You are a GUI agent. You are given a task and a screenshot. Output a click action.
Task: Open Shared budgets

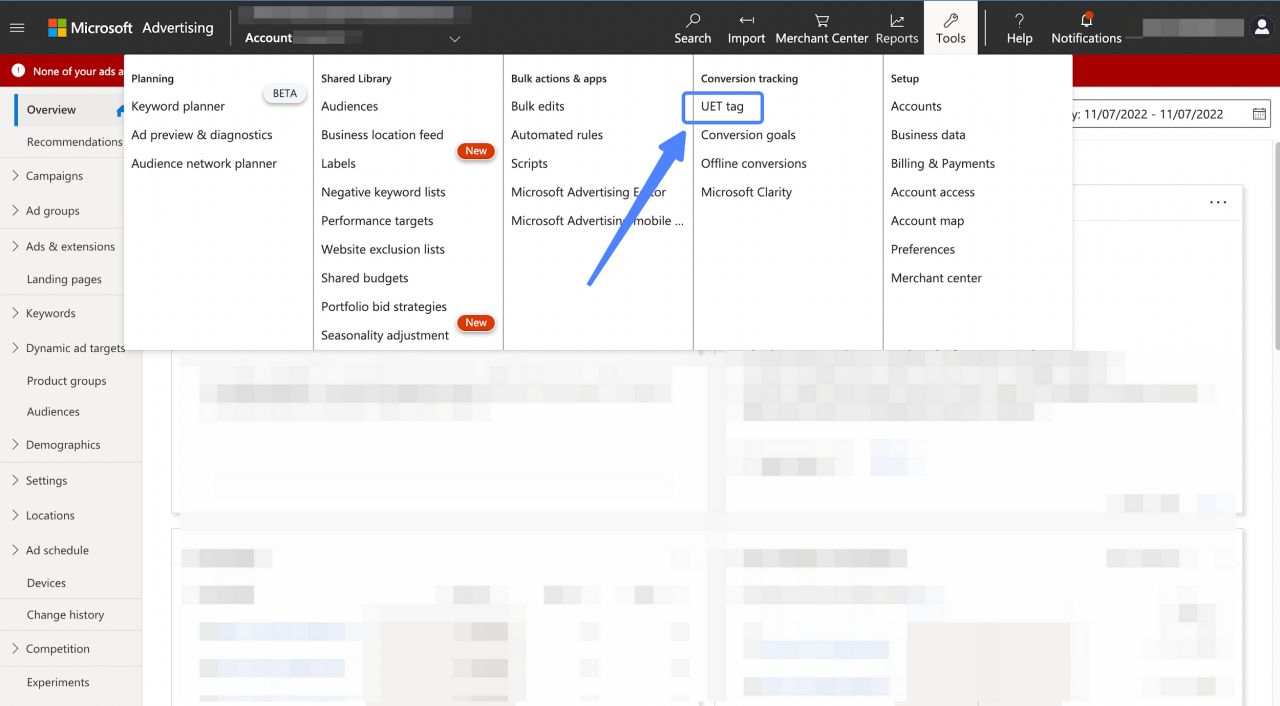(x=365, y=278)
